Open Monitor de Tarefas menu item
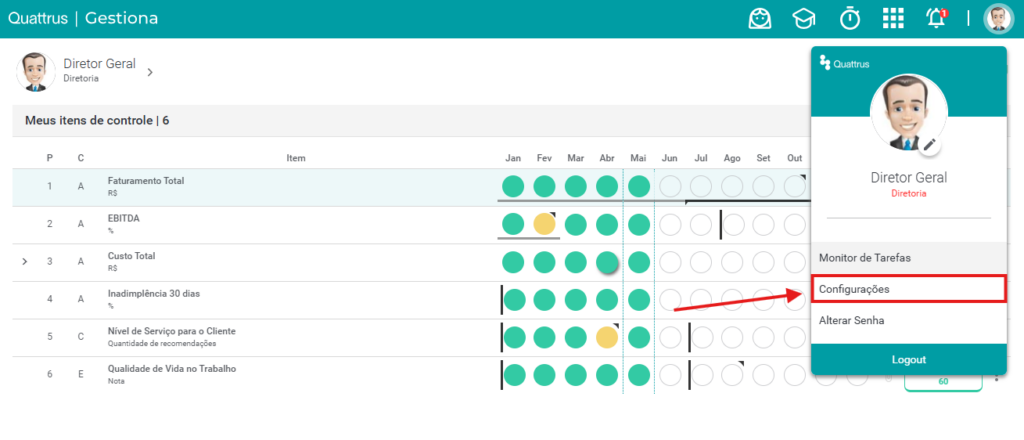This screenshot has width=1024, height=440. 909,258
